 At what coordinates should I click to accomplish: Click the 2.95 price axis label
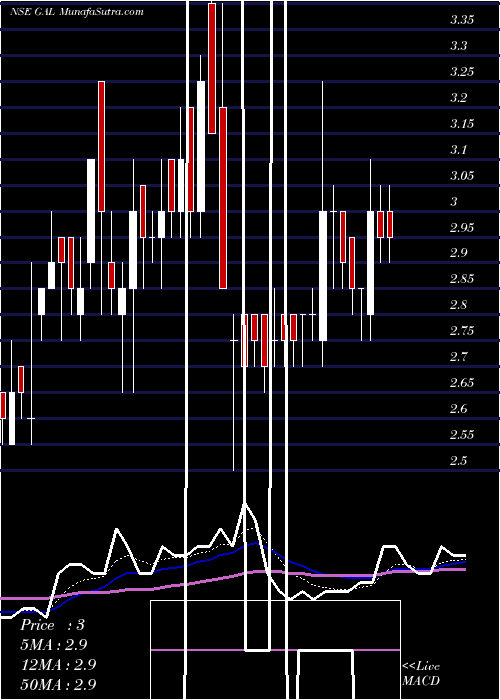pos(462,228)
